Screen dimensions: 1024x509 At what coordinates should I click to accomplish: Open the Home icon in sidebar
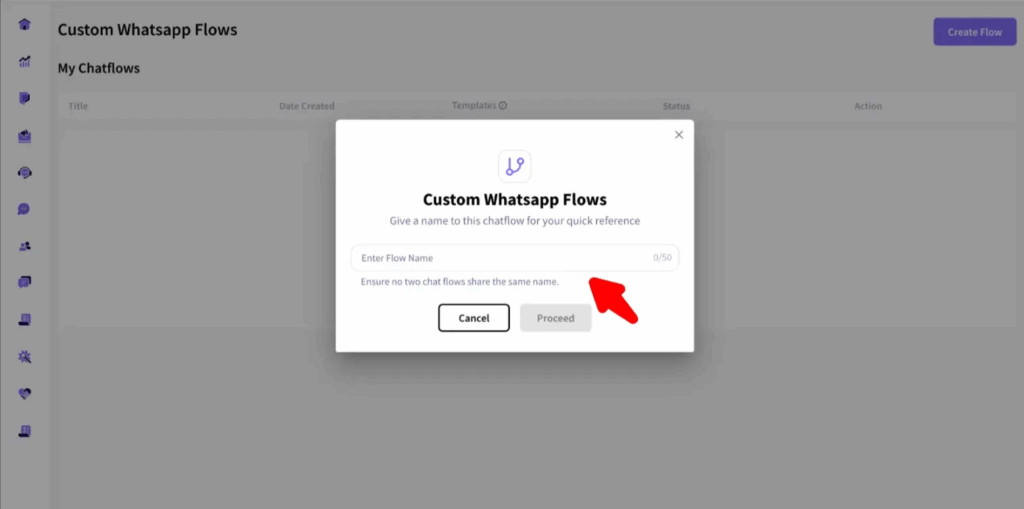(25, 25)
